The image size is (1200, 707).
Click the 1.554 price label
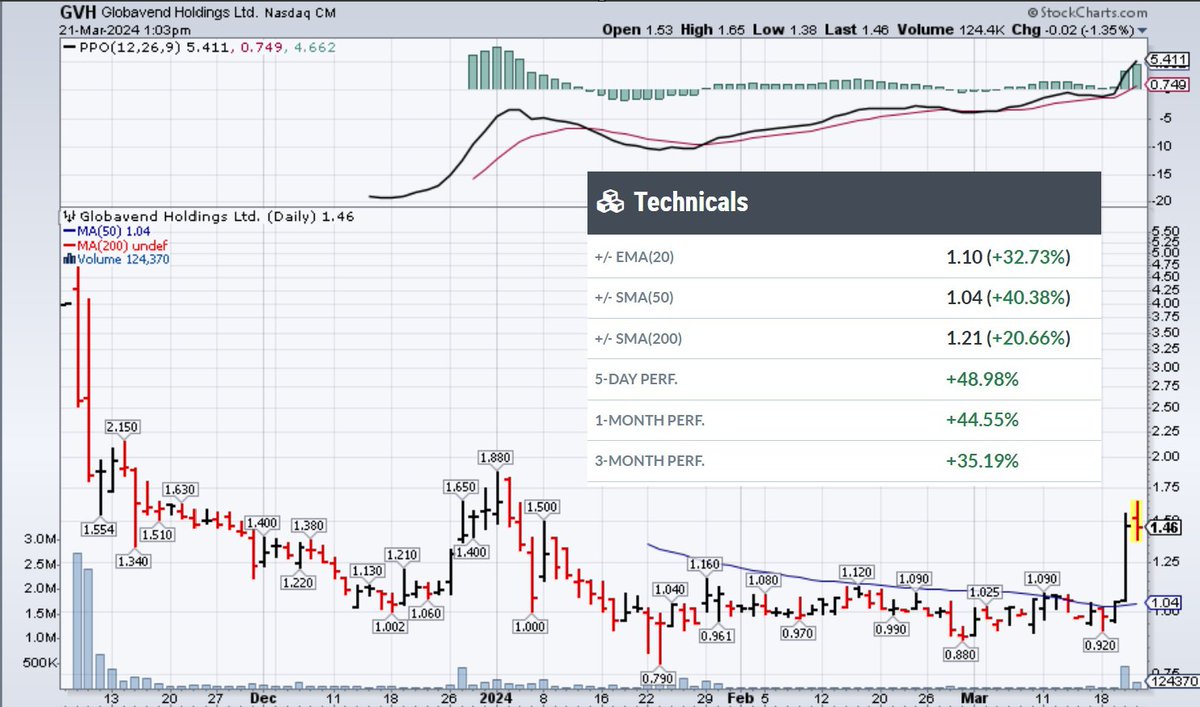[97, 528]
